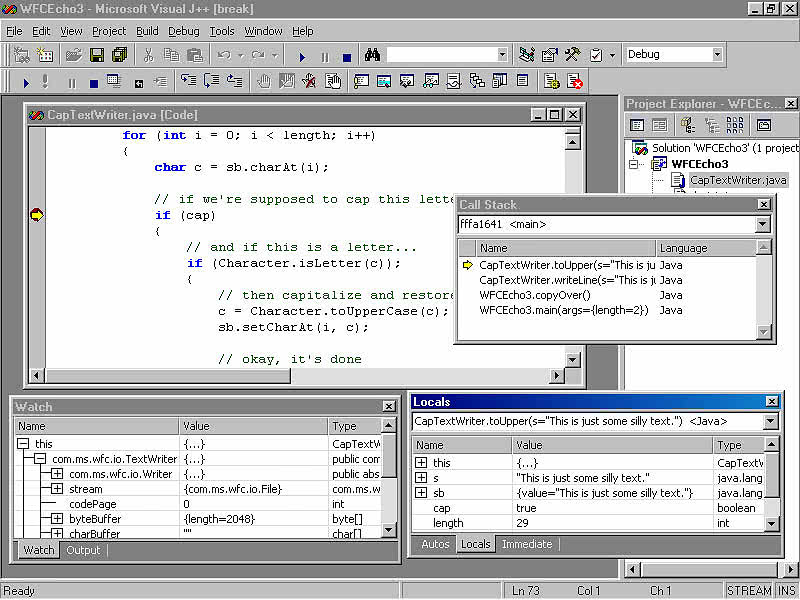Click the Add Item toolbar icon
Screen dimensions: 800x600
44,55
